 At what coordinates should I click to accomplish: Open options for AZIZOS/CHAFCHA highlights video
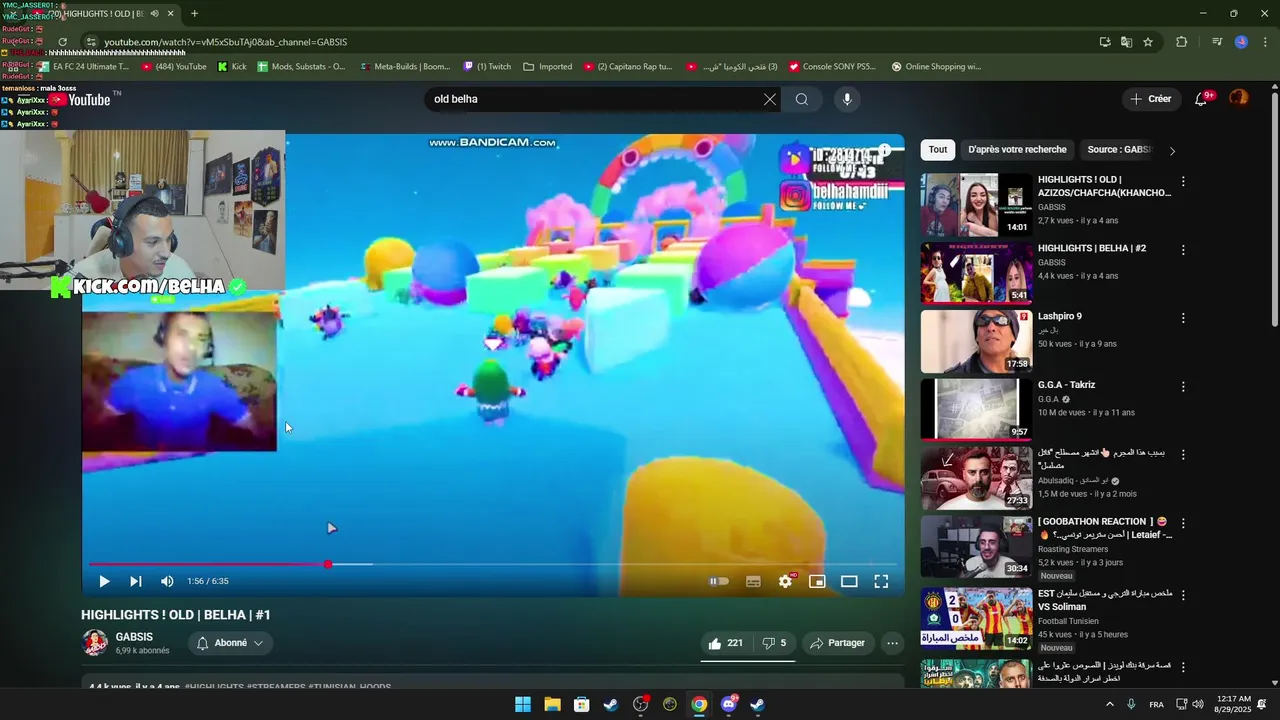(x=1183, y=181)
